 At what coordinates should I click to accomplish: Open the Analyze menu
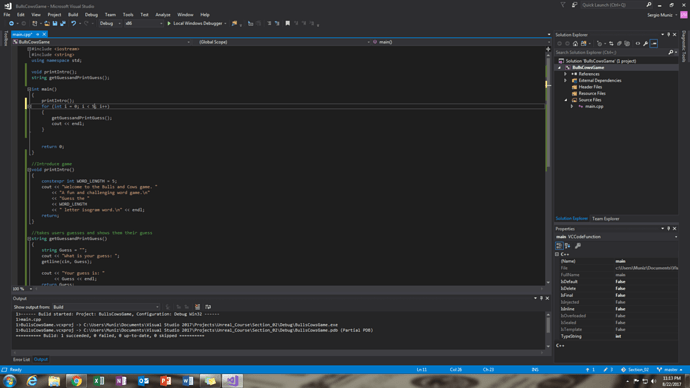coord(163,15)
